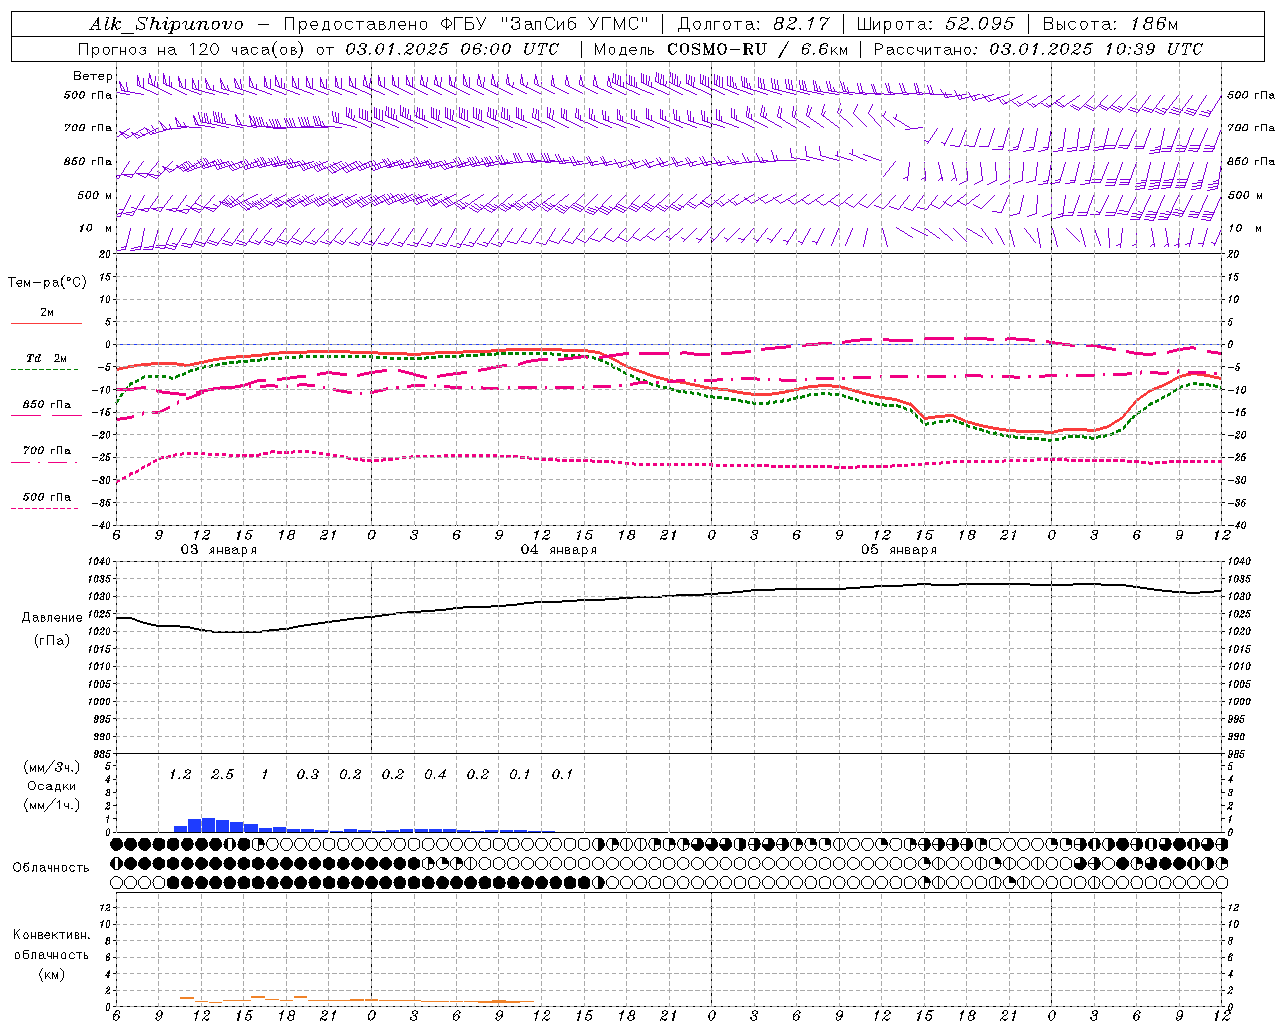Click the Давление panel label
Image resolution: width=1280 pixels, height=1024 pixels.
[52, 618]
